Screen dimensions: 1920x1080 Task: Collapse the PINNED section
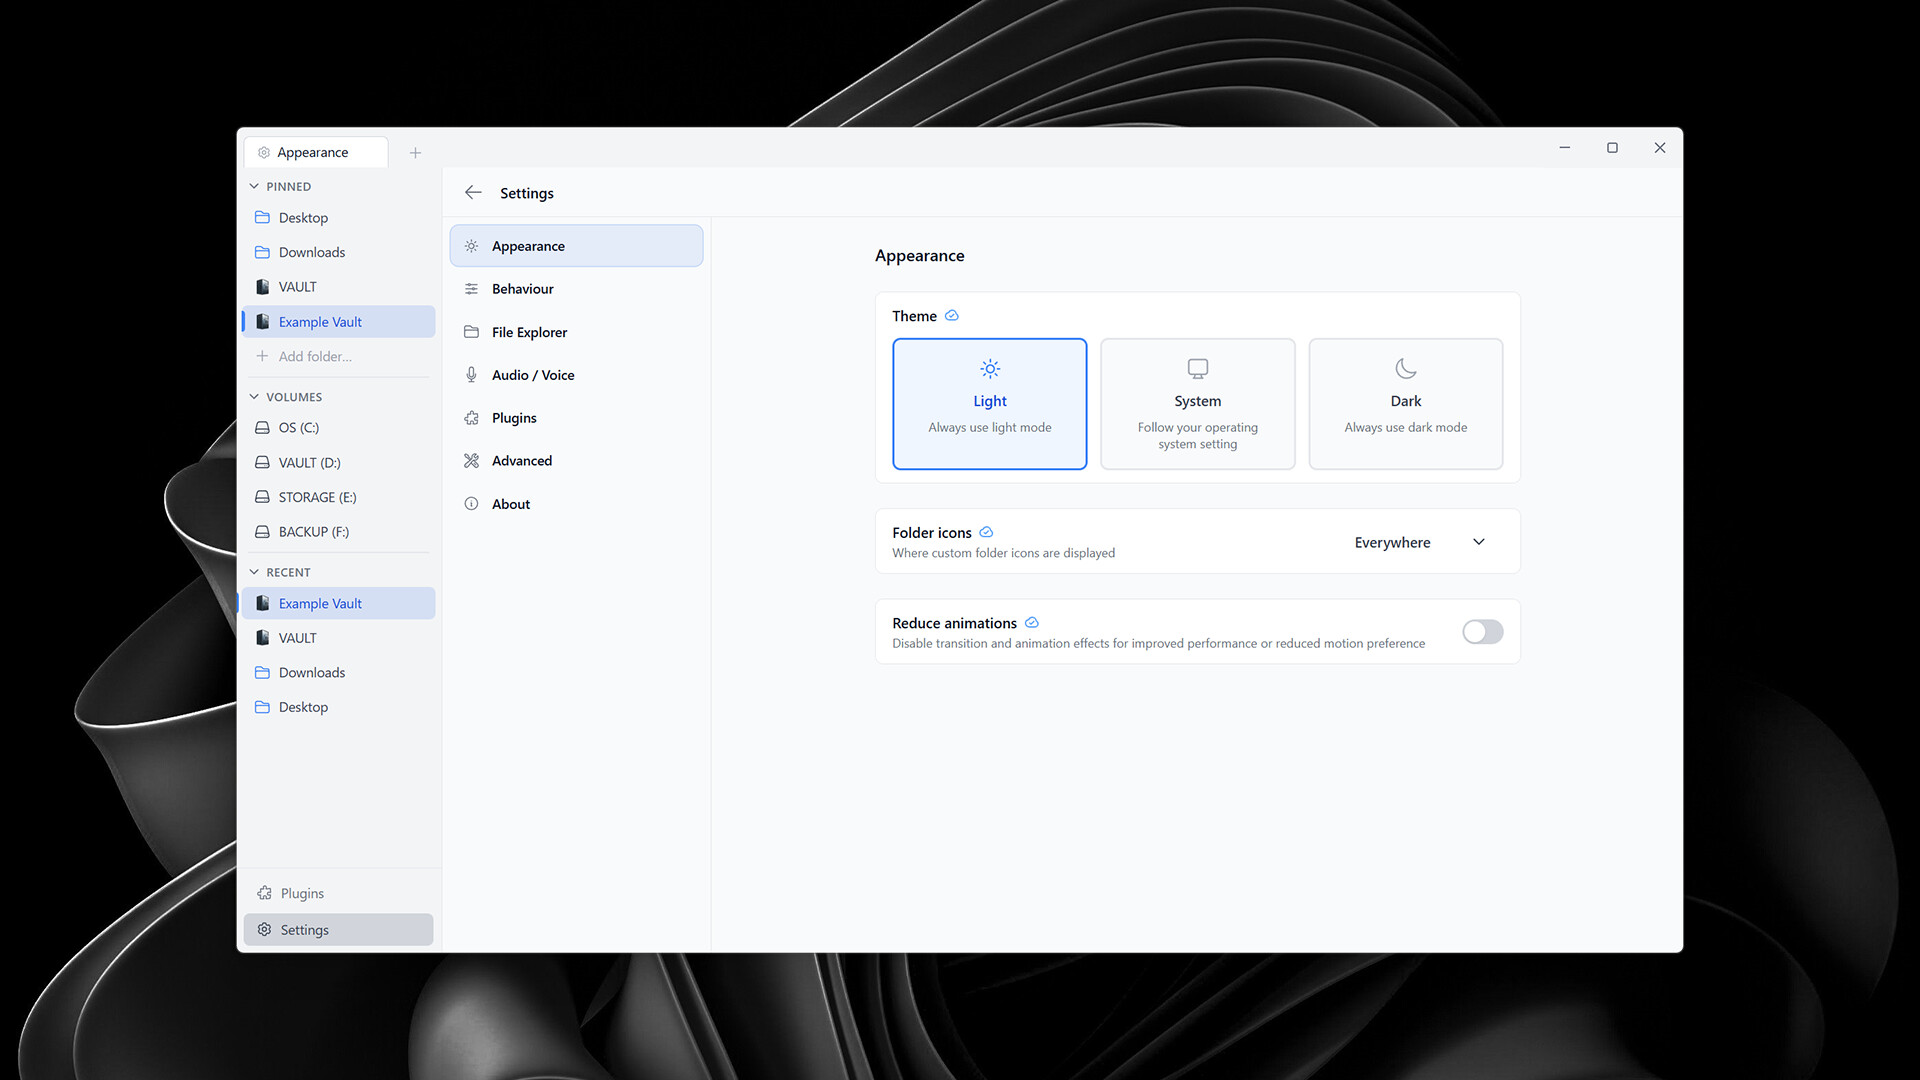[x=254, y=186]
